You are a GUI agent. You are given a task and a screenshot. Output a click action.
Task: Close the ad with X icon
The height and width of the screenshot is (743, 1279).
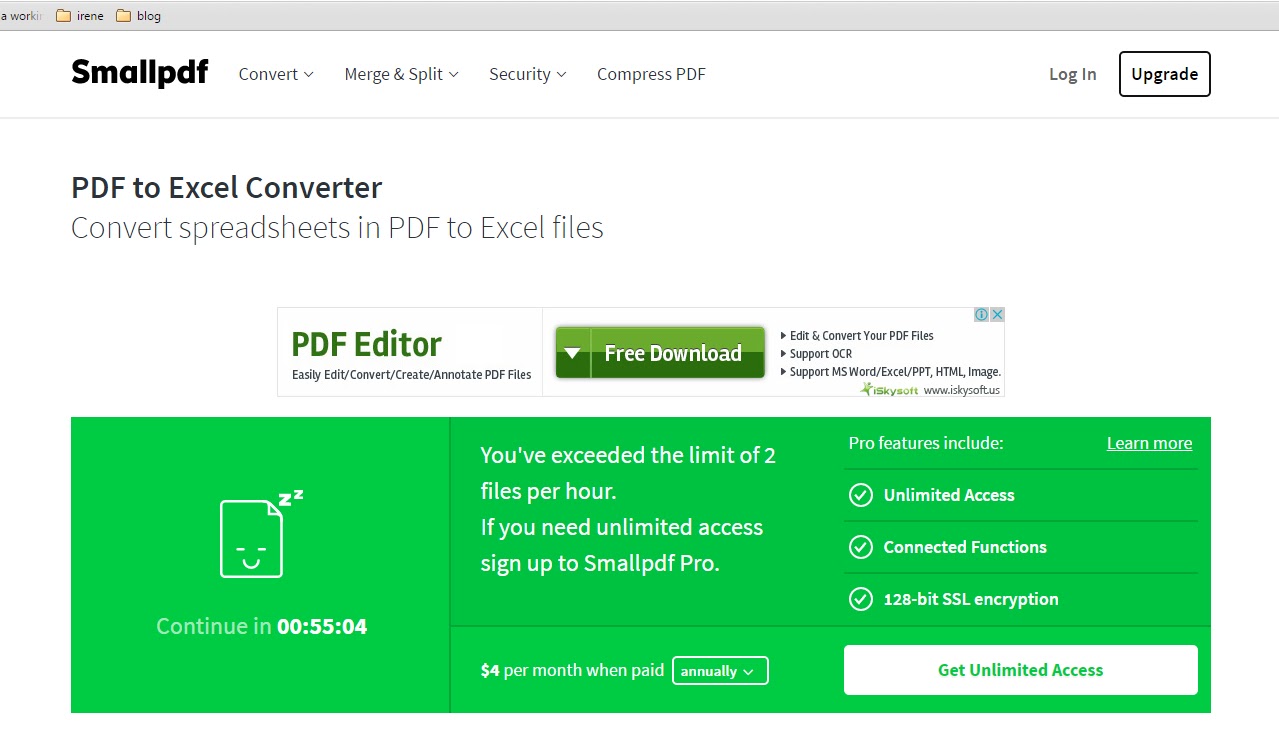pyautogui.click(x=997, y=314)
